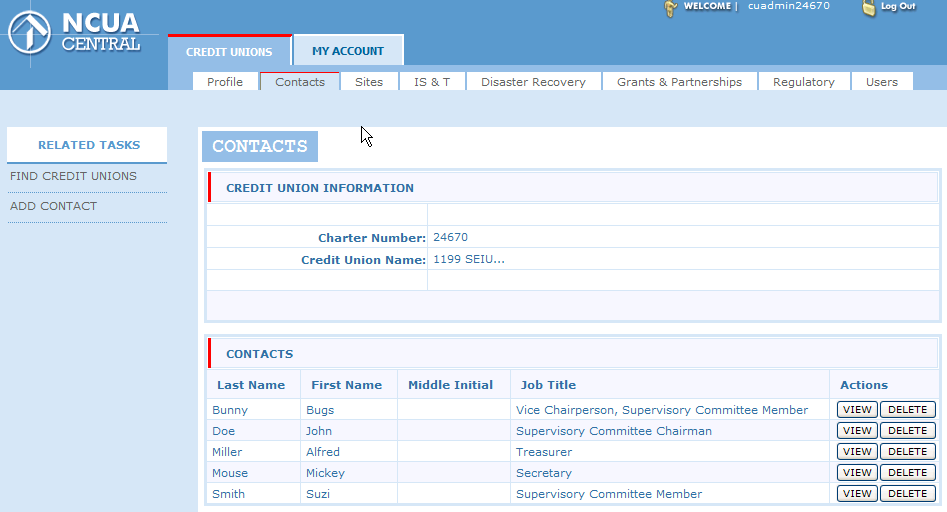
Task: View Alfred Miller's contact details
Action: point(857,452)
